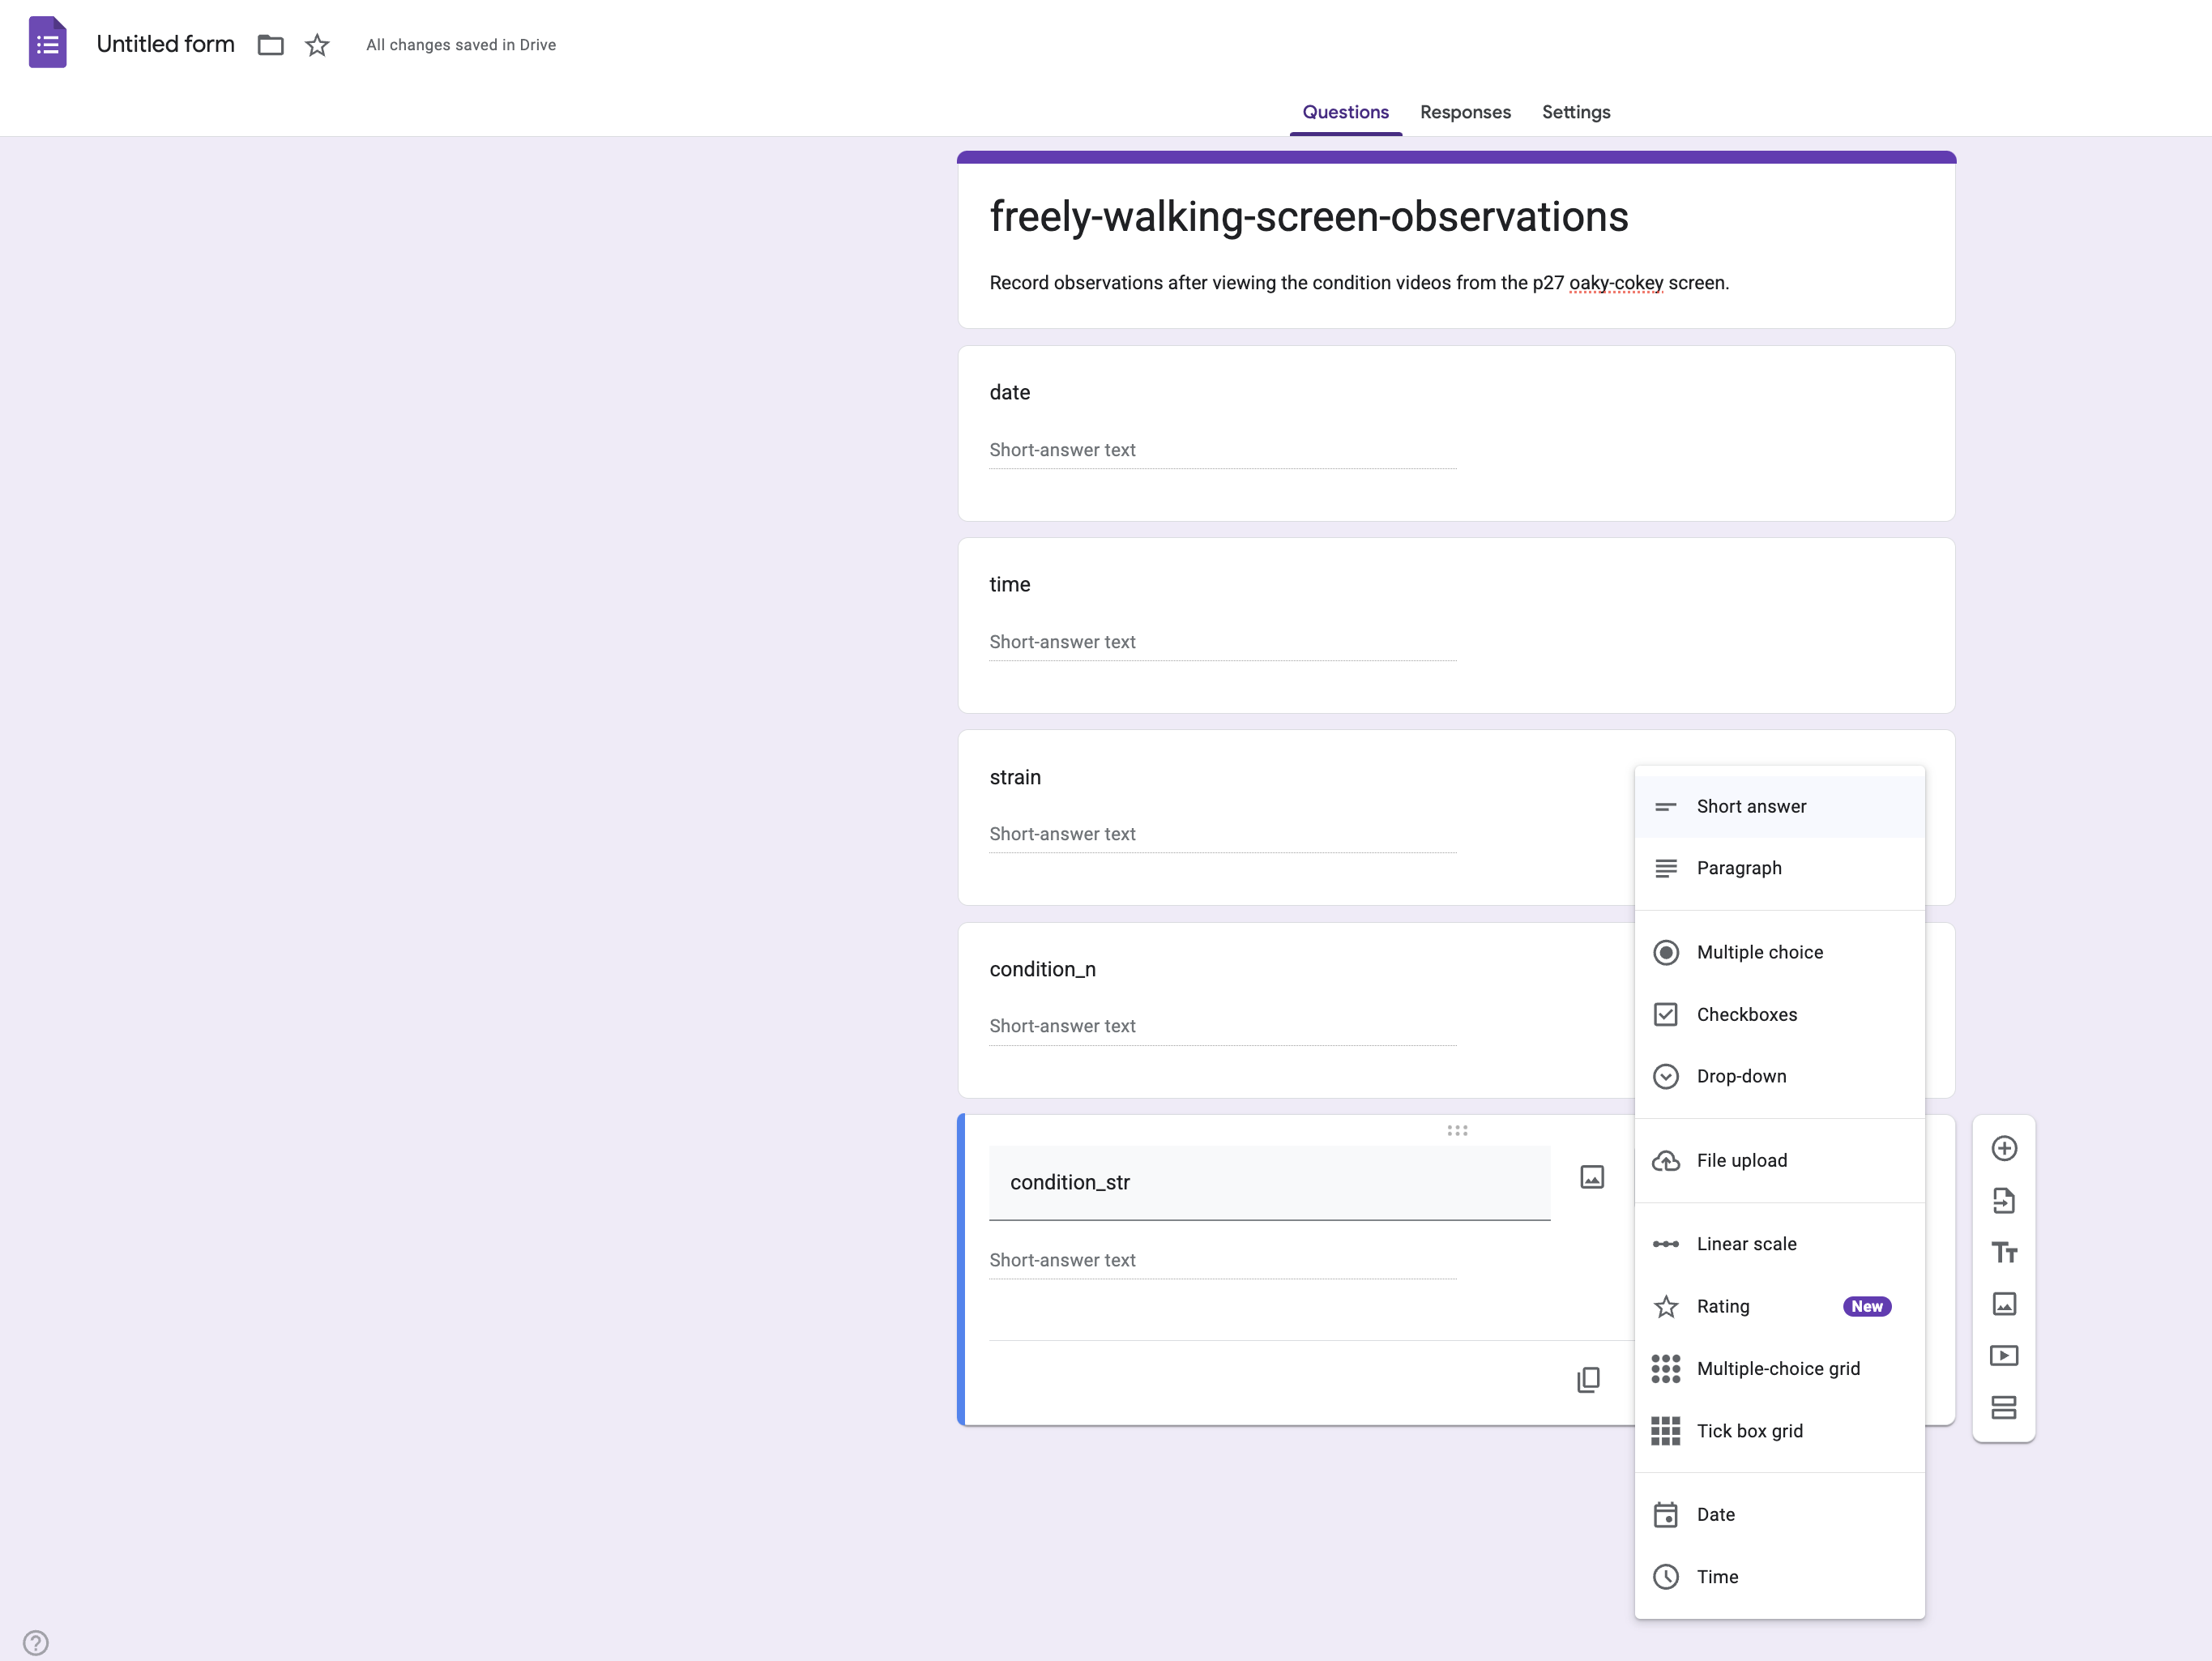The image size is (2212, 1661).
Task: Select Linear scale question type
Action: (1779, 1244)
